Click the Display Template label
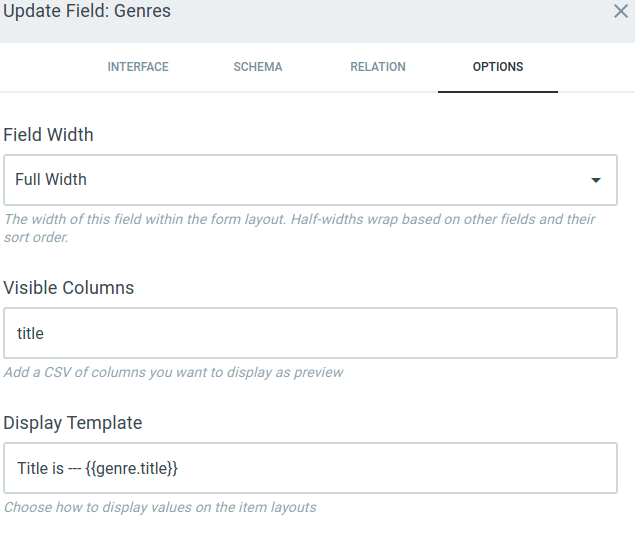The width and height of the screenshot is (635, 540). pyautogui.click(x=73, y=423)
